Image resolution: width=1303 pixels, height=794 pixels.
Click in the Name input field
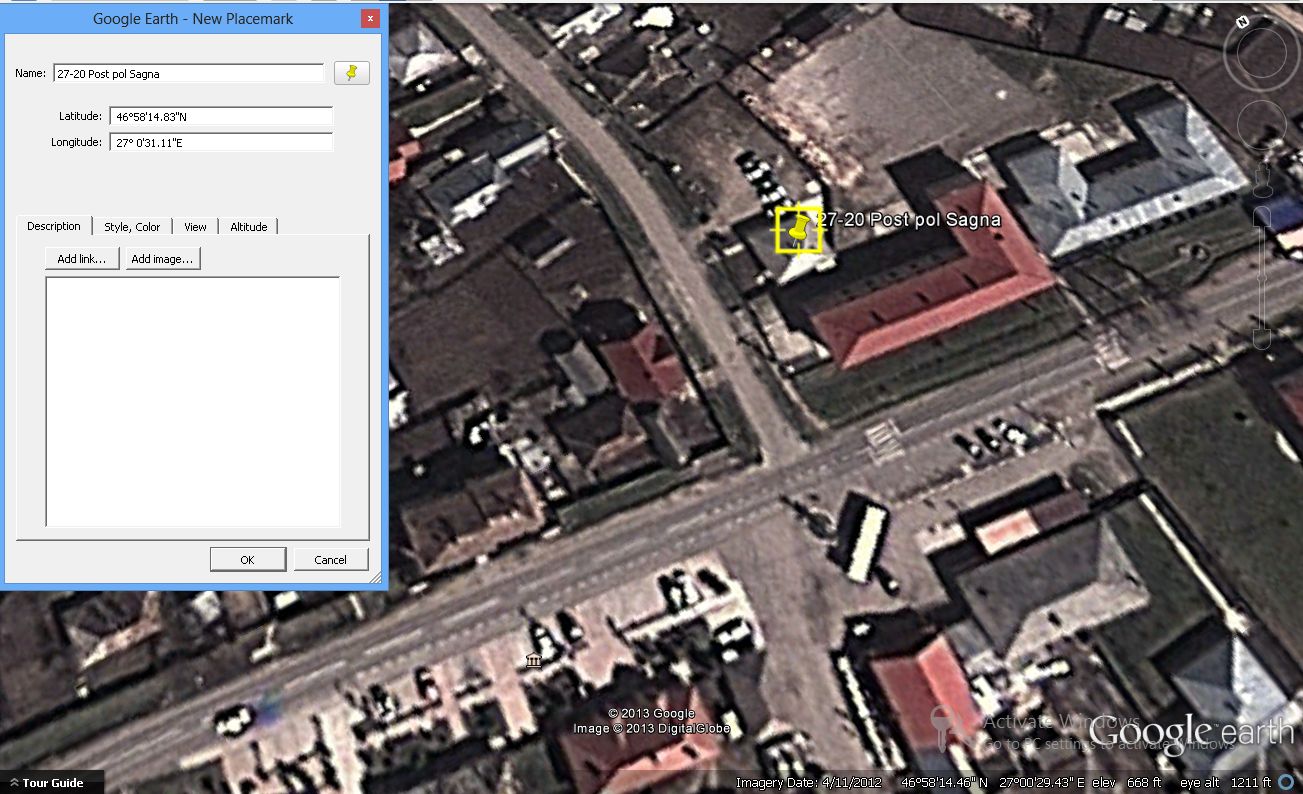click(x=188, y=73)
